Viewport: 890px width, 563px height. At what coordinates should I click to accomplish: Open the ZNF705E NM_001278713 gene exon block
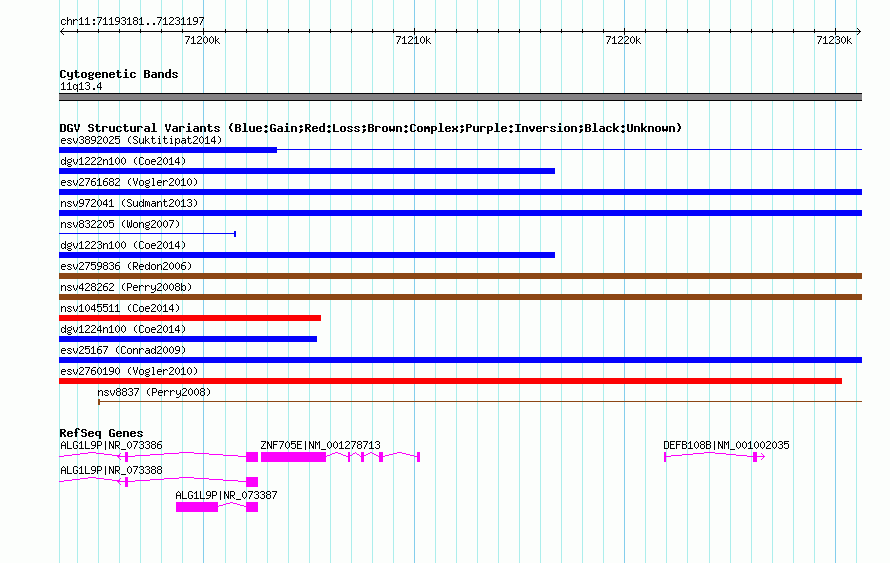coord(293,457)
